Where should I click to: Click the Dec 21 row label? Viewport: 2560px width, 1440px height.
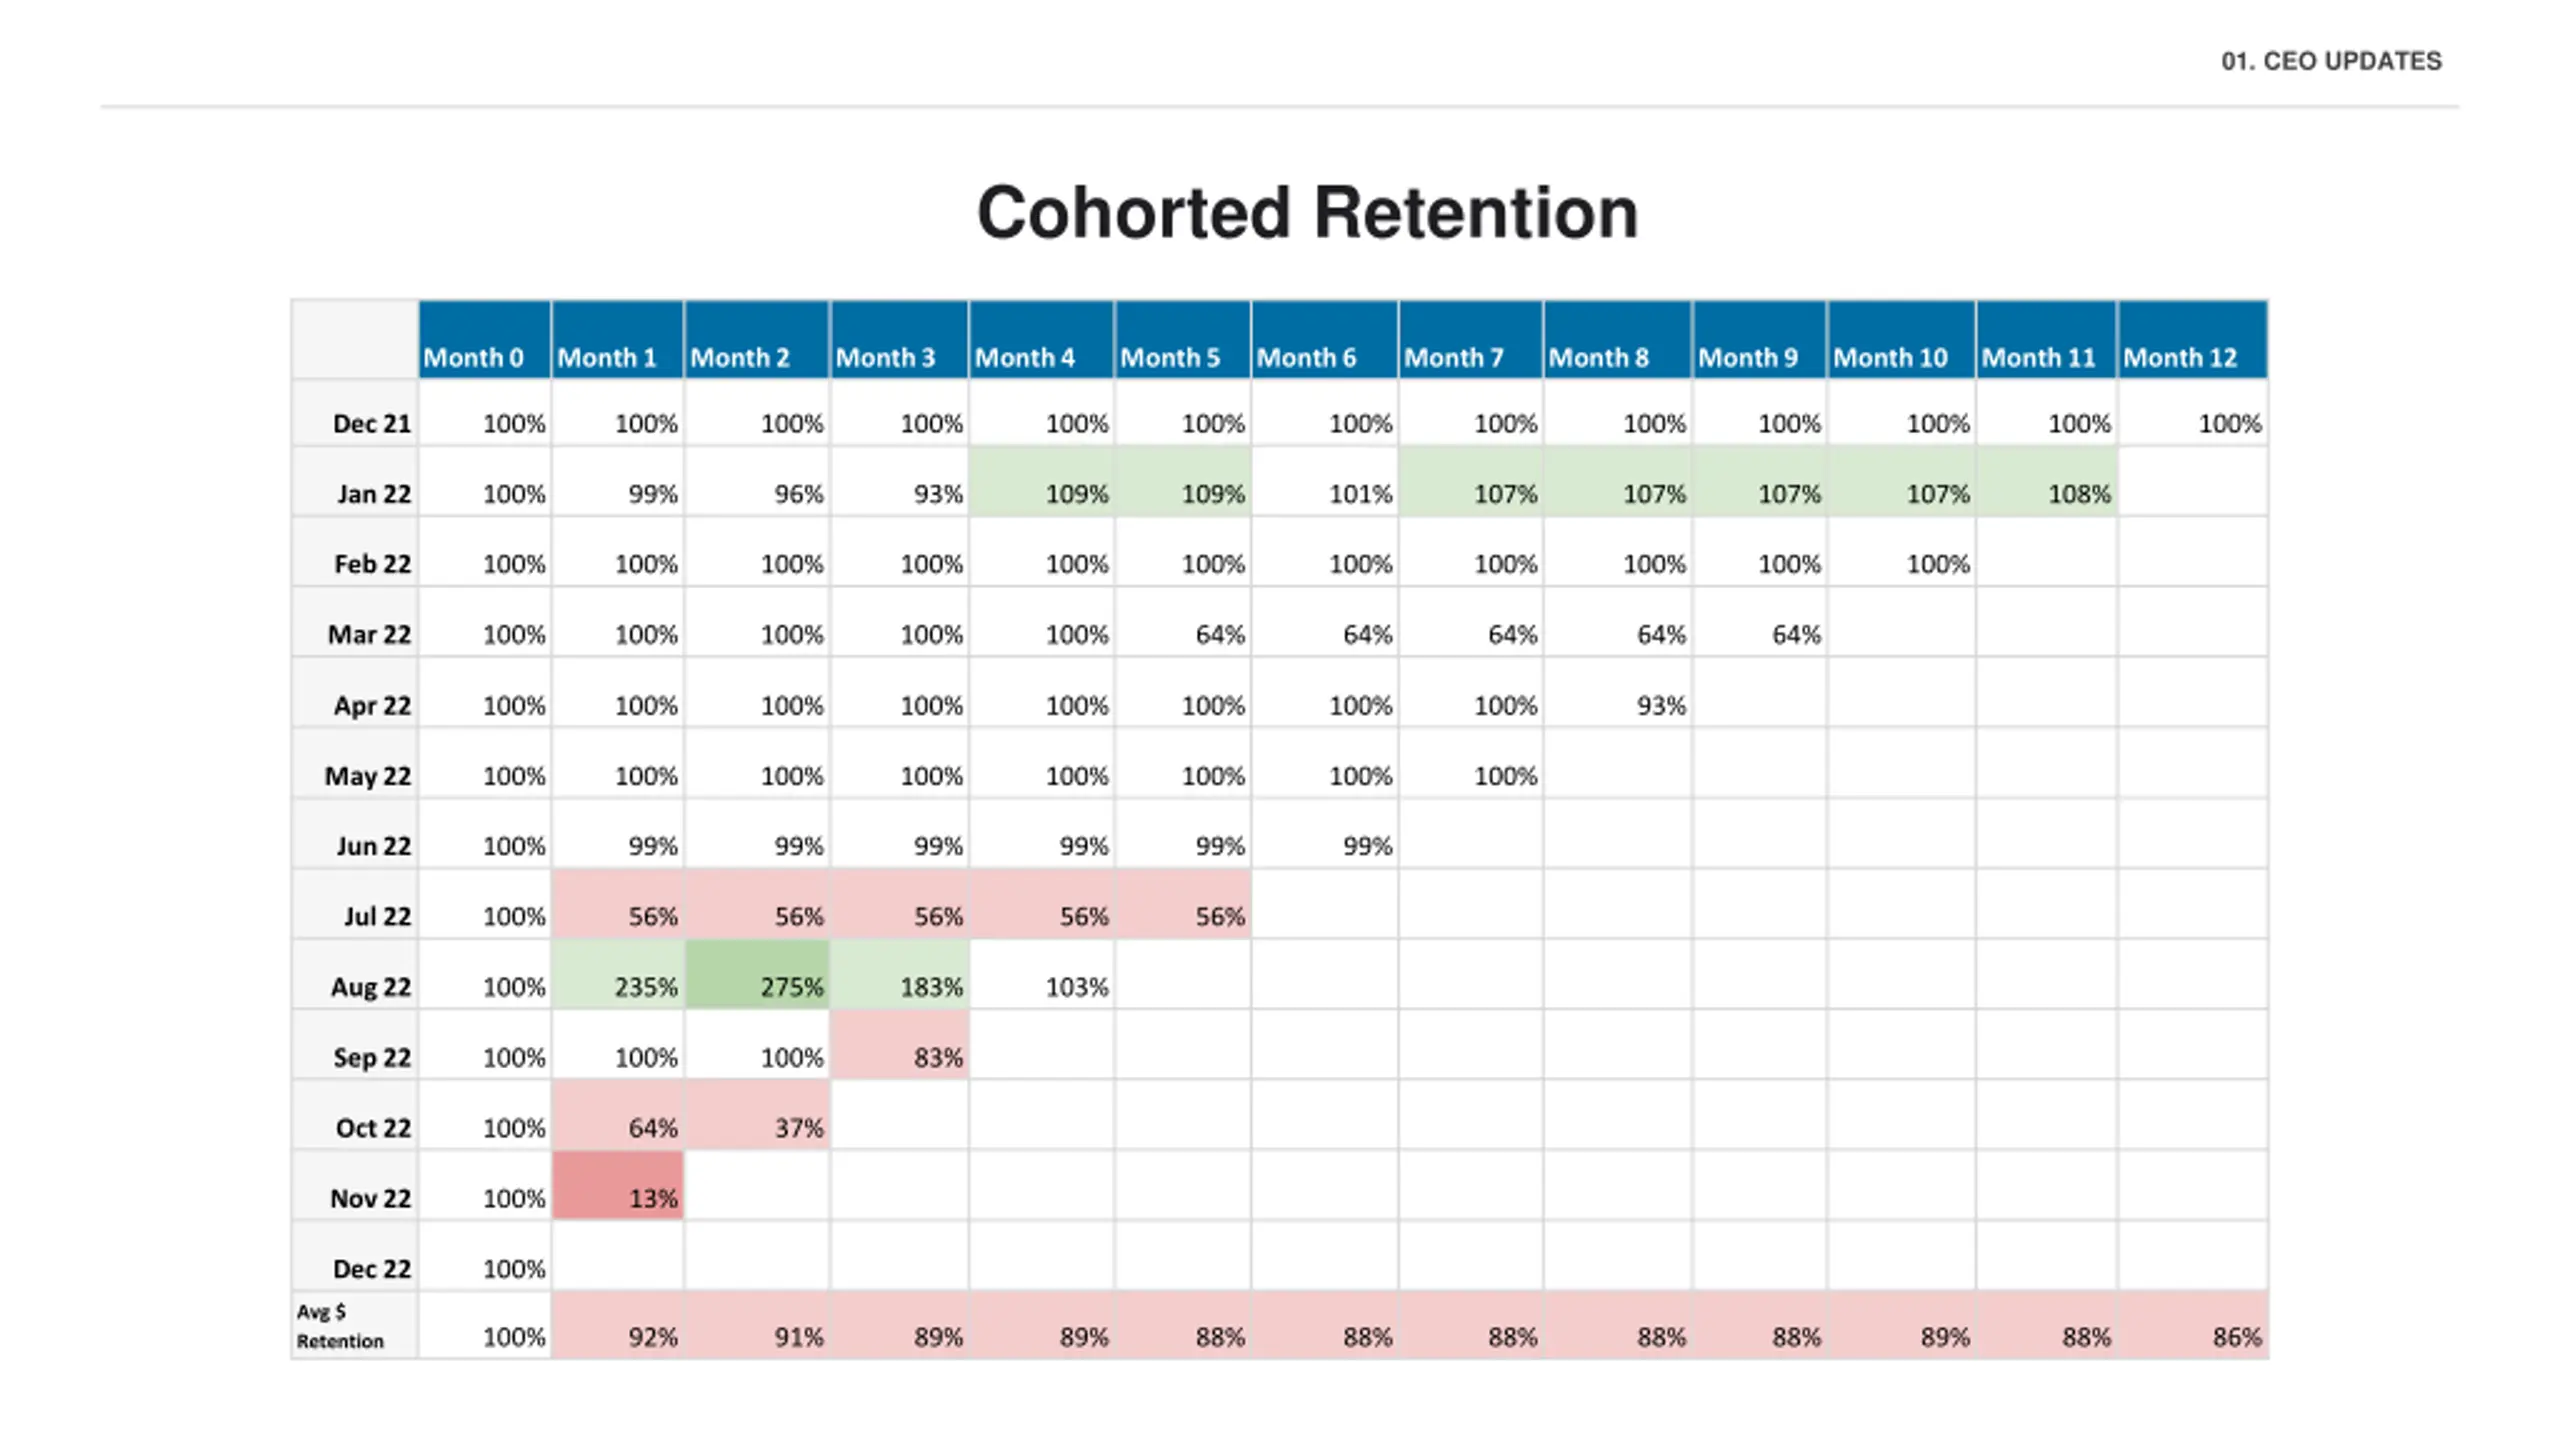(x=371, y=423)
